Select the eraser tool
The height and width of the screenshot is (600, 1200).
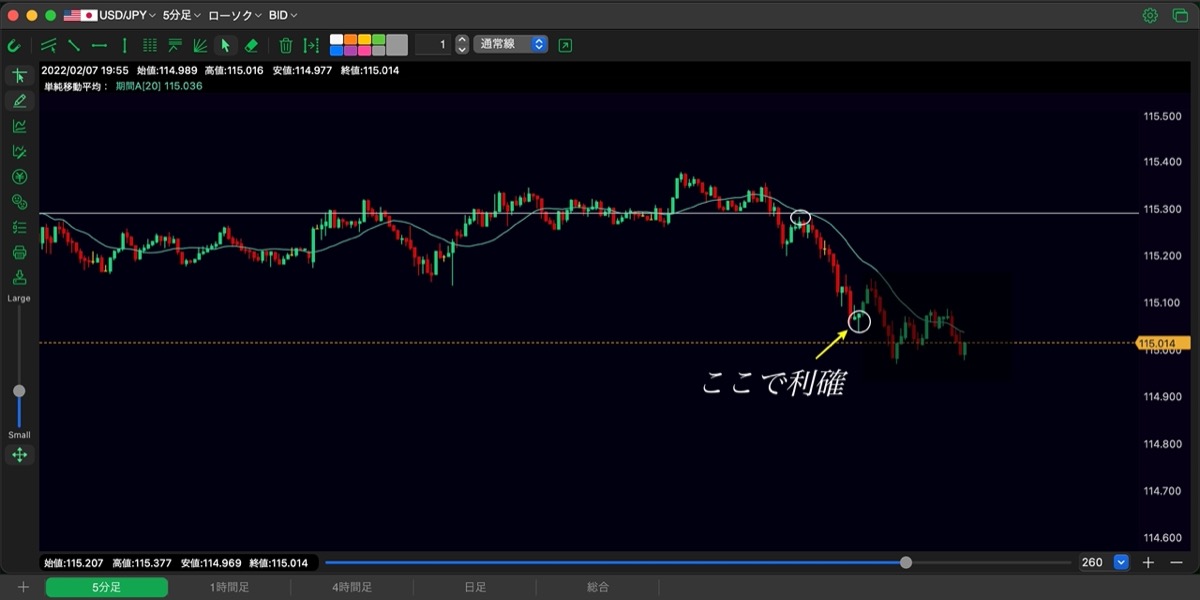click(x=251, y=45)
